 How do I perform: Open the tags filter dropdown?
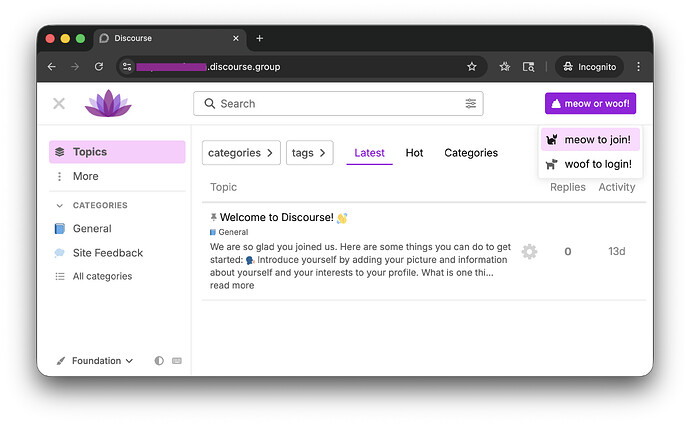click(309, 153)
